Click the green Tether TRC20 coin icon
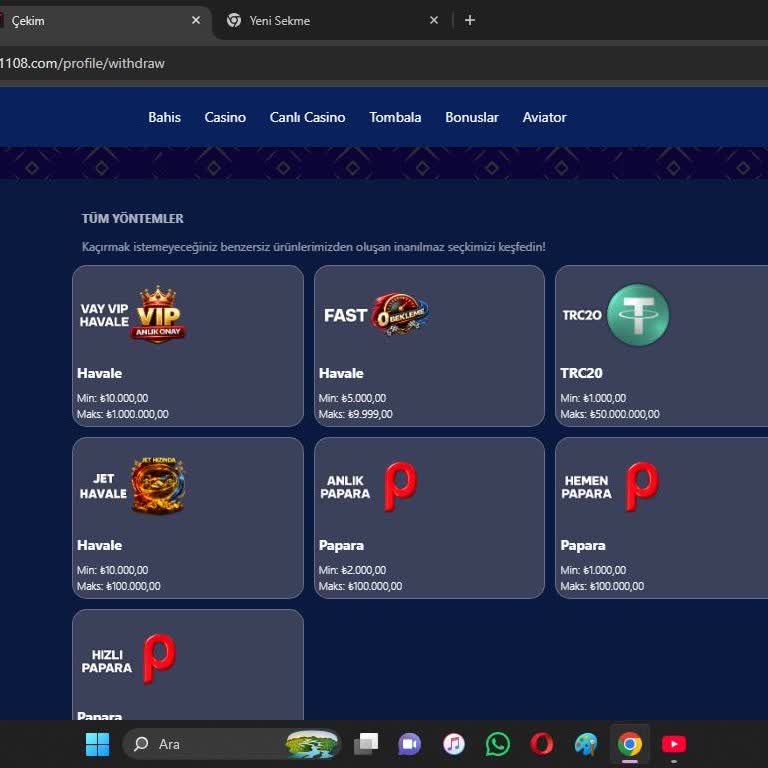The height and width of the screenshot is (768, 768). pyautogui.click(x=638, y=315)
